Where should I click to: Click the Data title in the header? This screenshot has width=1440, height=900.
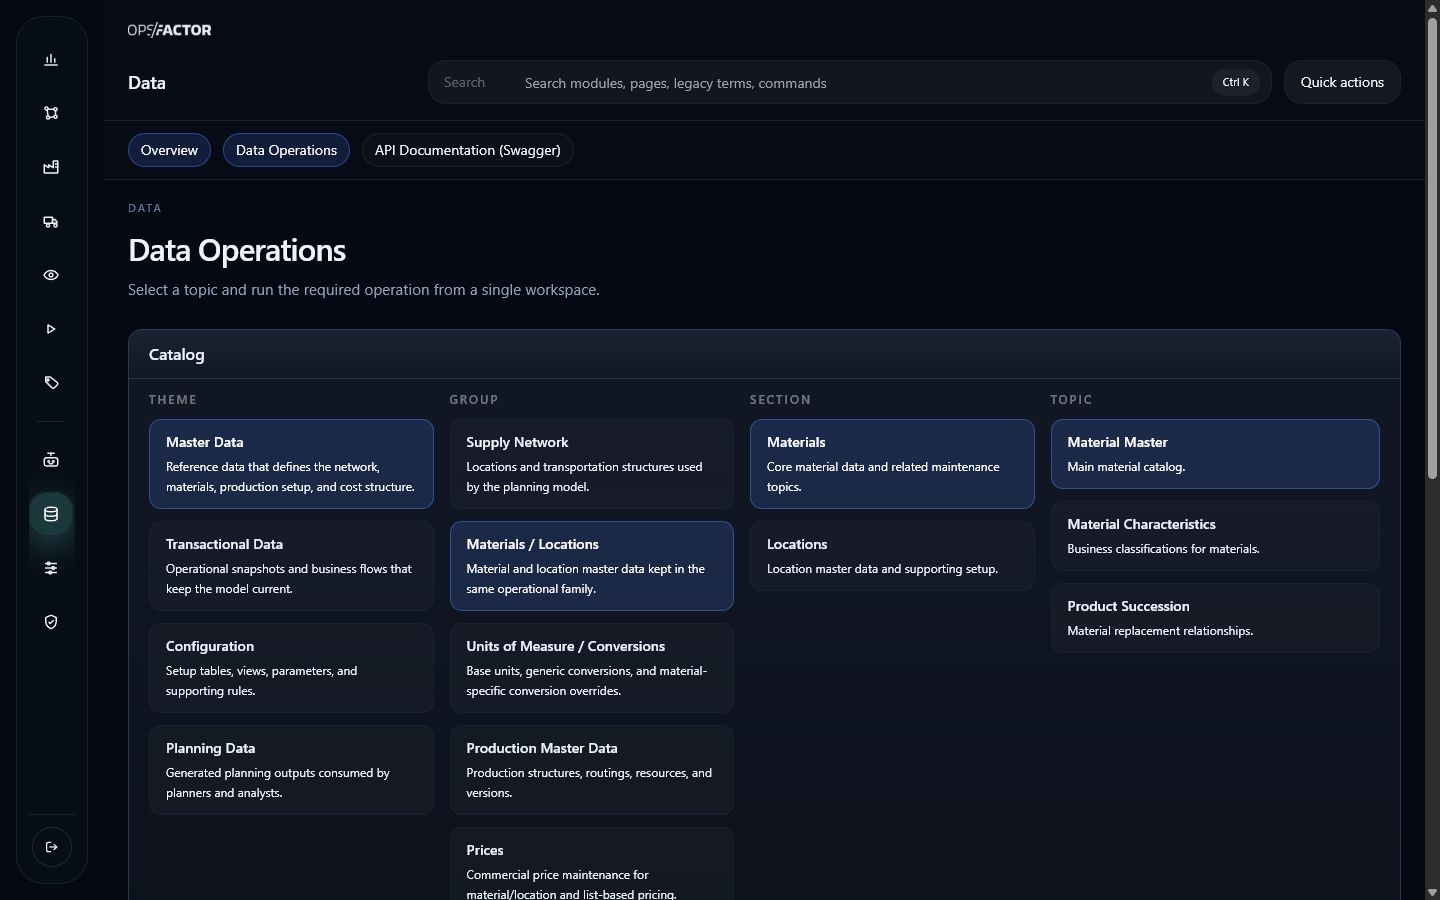[x=147, y=83]
